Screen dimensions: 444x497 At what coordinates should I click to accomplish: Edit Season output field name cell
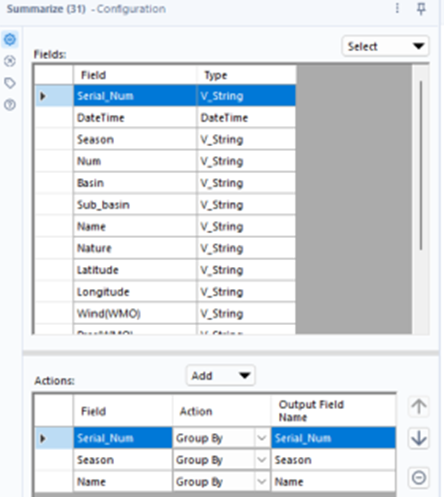(334, 460)
